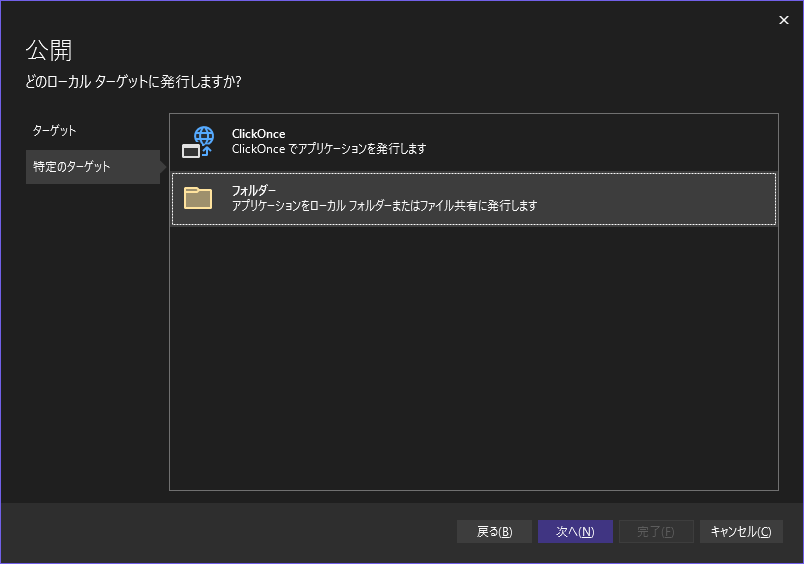Click the disabled 完了(F) button
This screenshot has width=804, height=564.
(x=656, y=532)
